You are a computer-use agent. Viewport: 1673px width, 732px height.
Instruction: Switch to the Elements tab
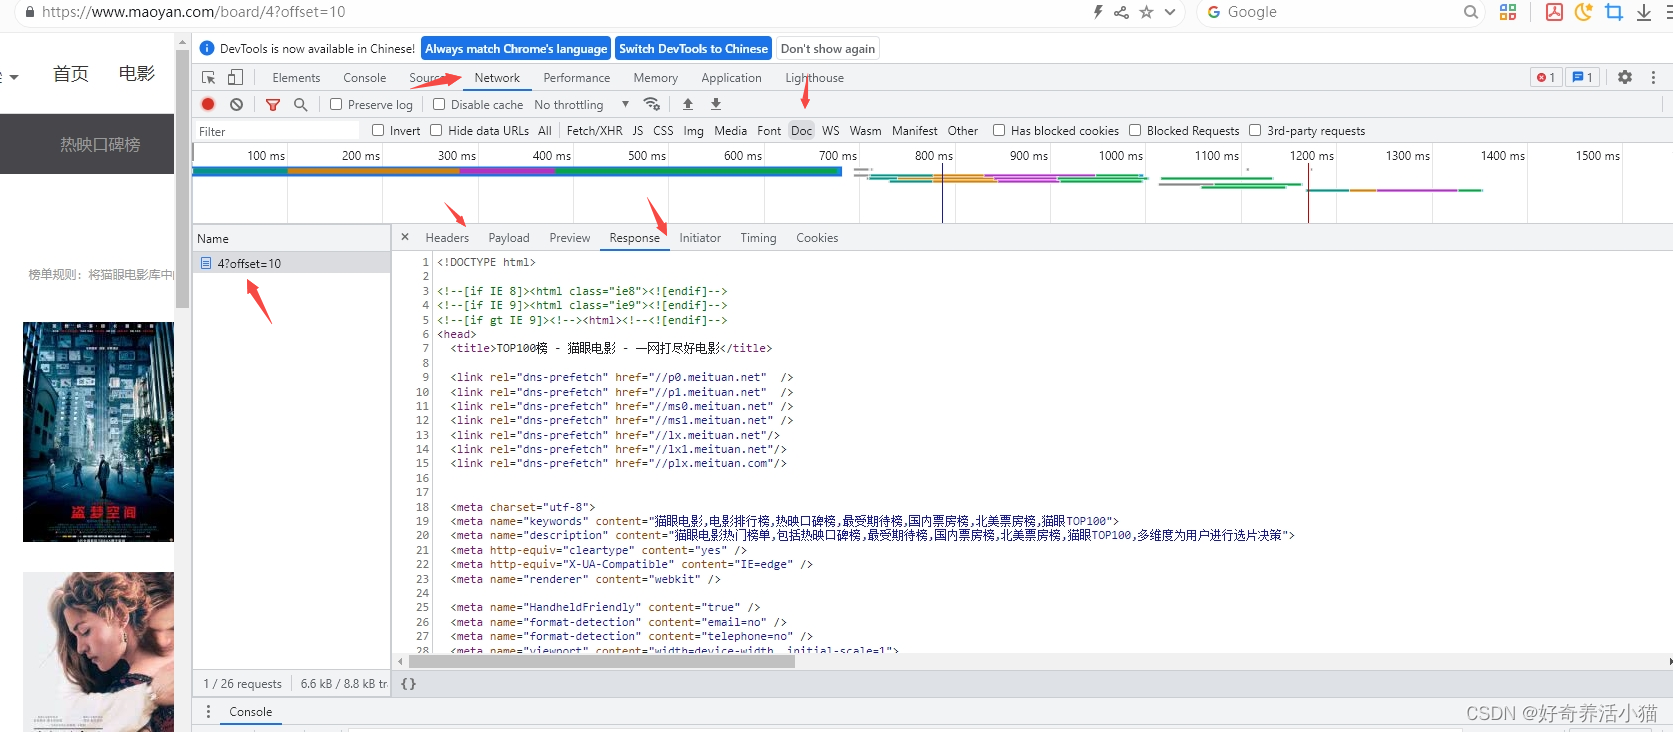point(296,78)
